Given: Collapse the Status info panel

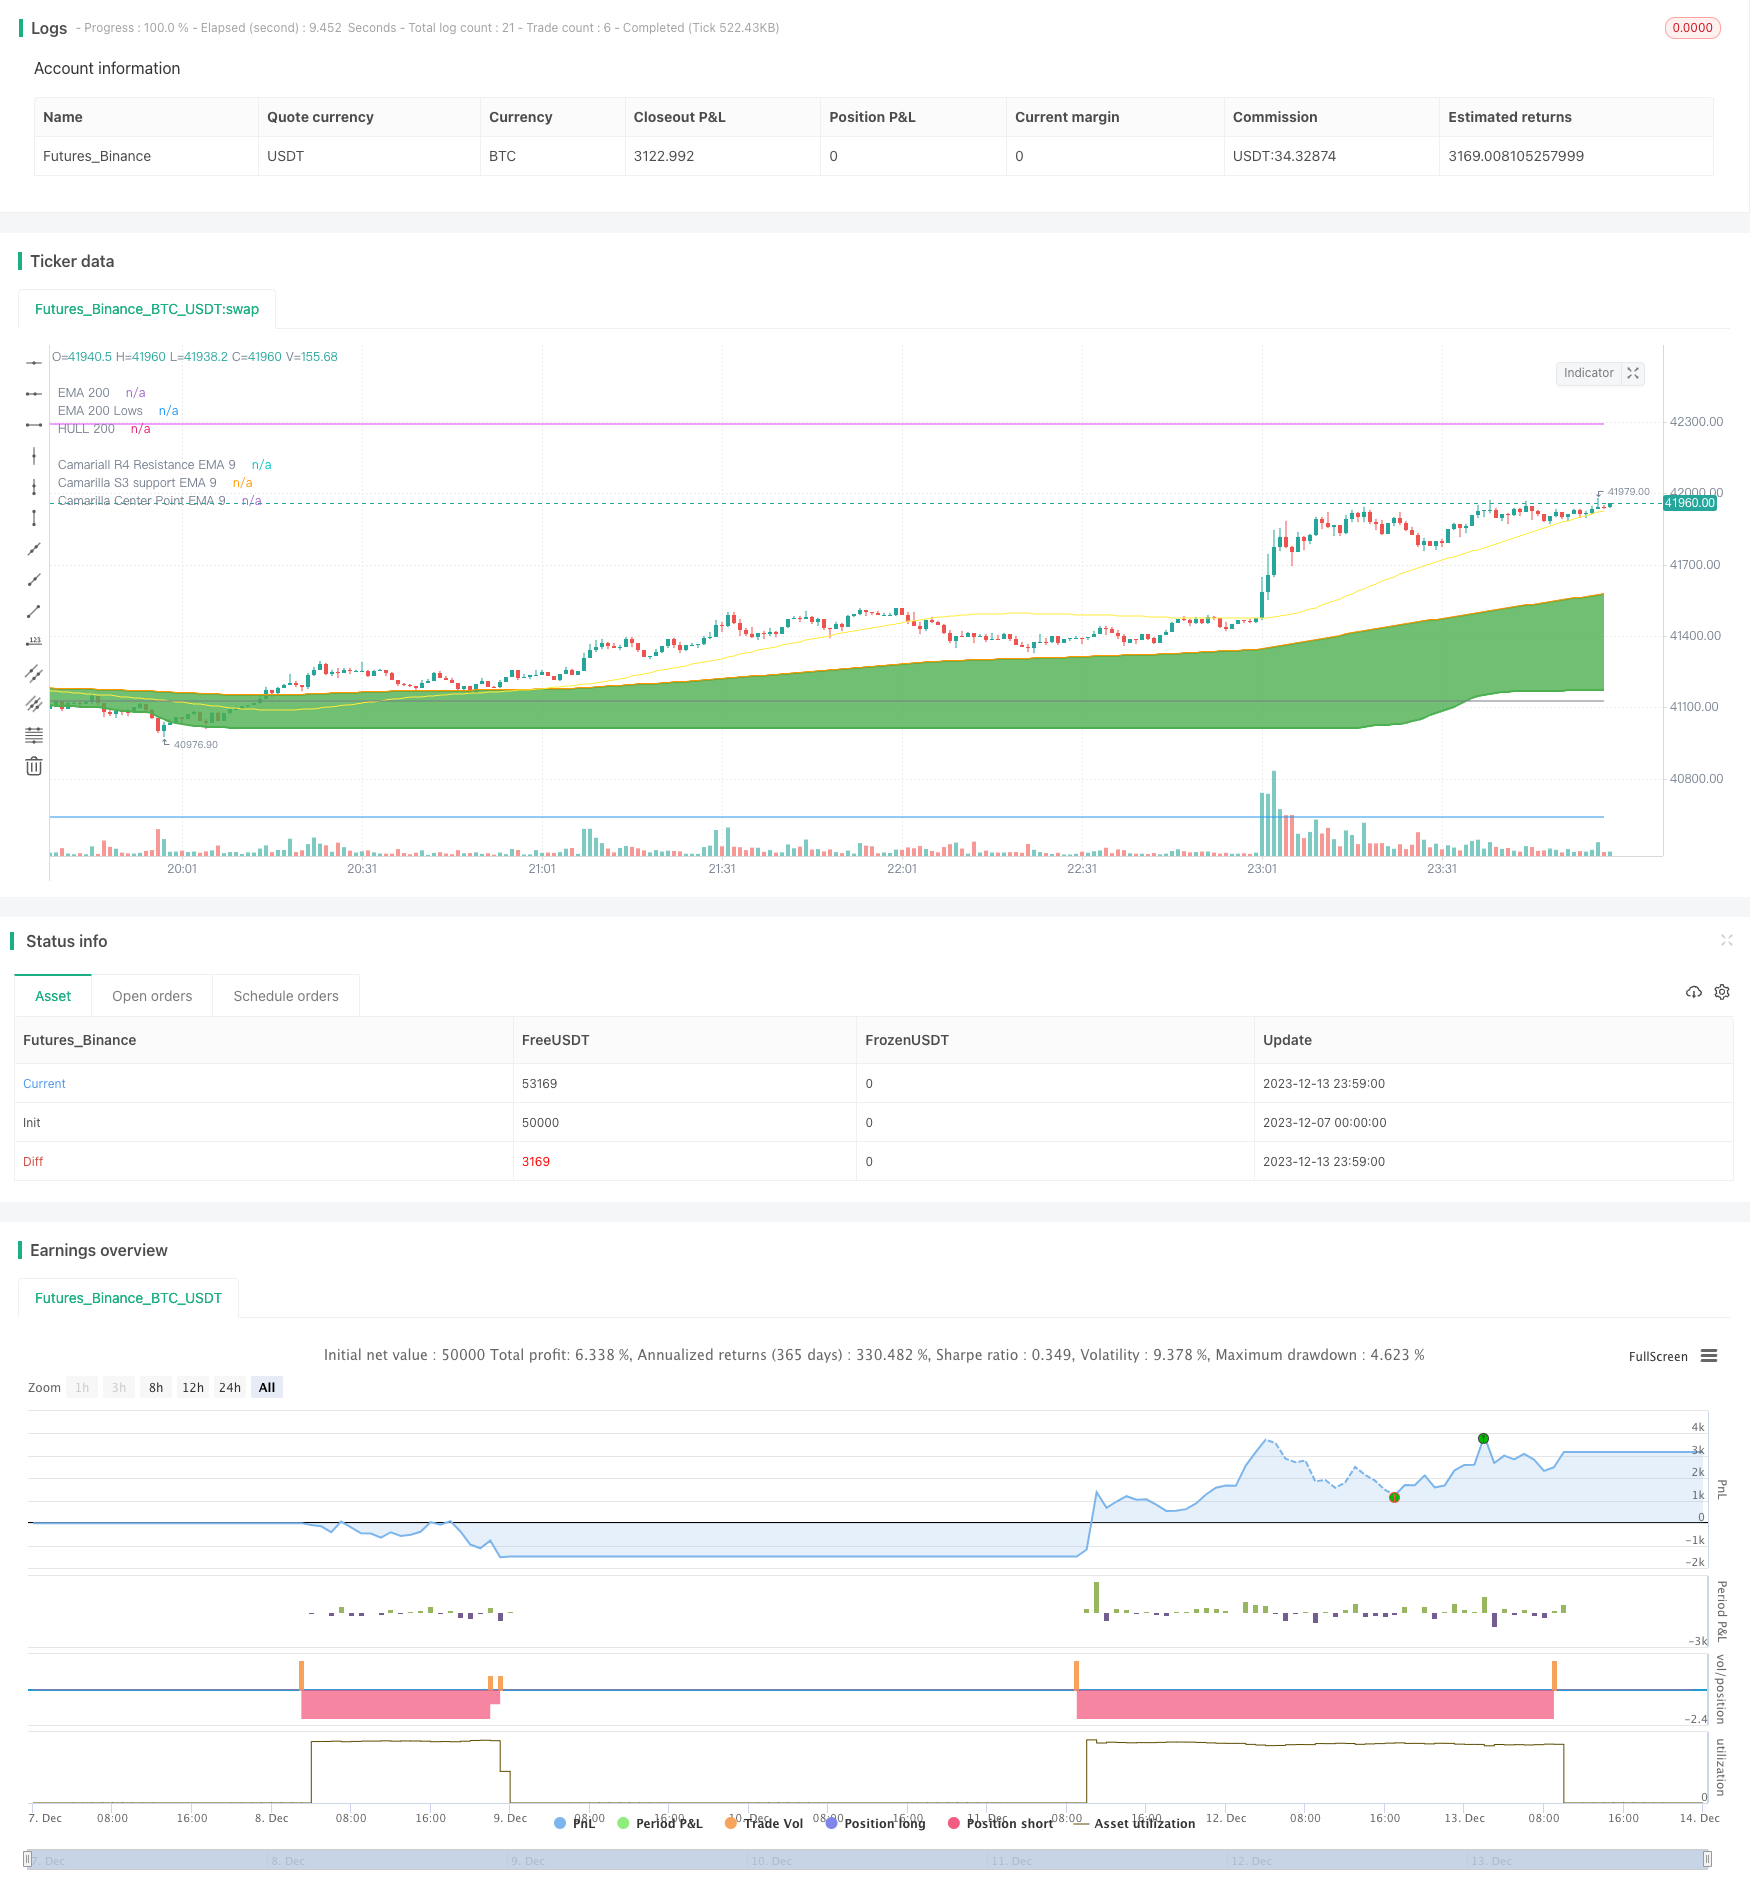Looking at the screenshot, I should point(1726,940).
